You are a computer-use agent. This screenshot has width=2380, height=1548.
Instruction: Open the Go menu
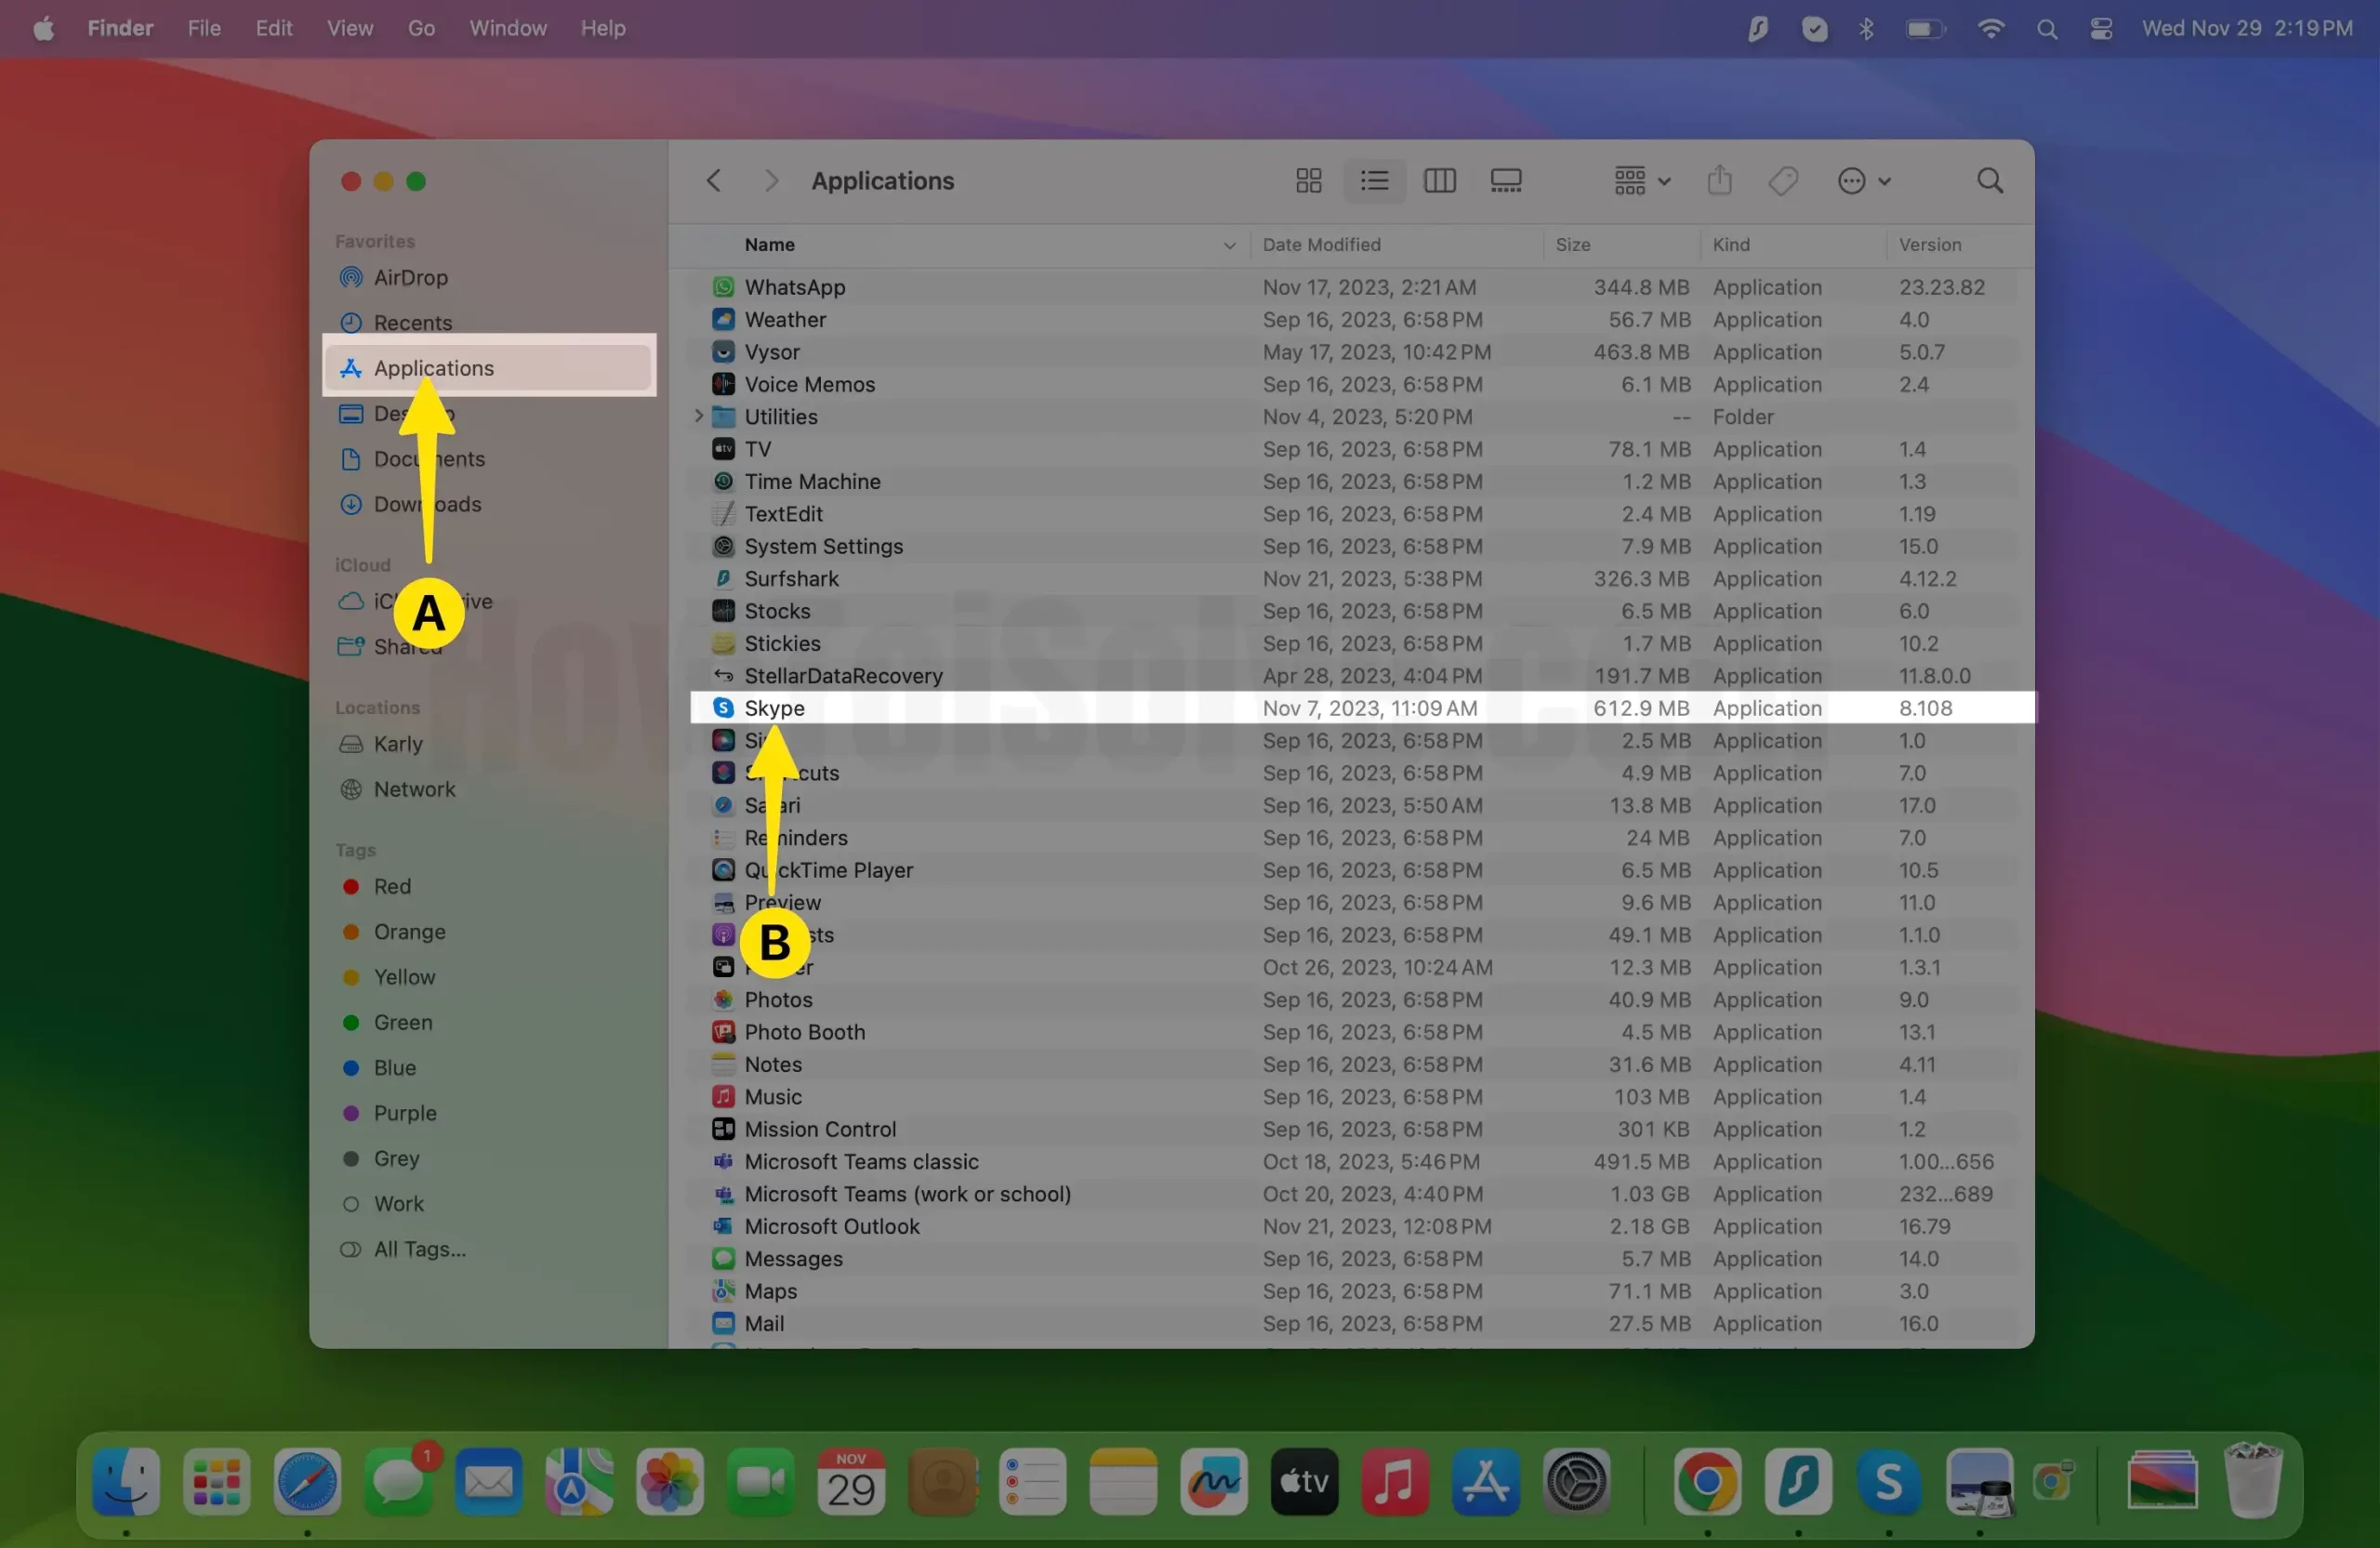(421, 28)
